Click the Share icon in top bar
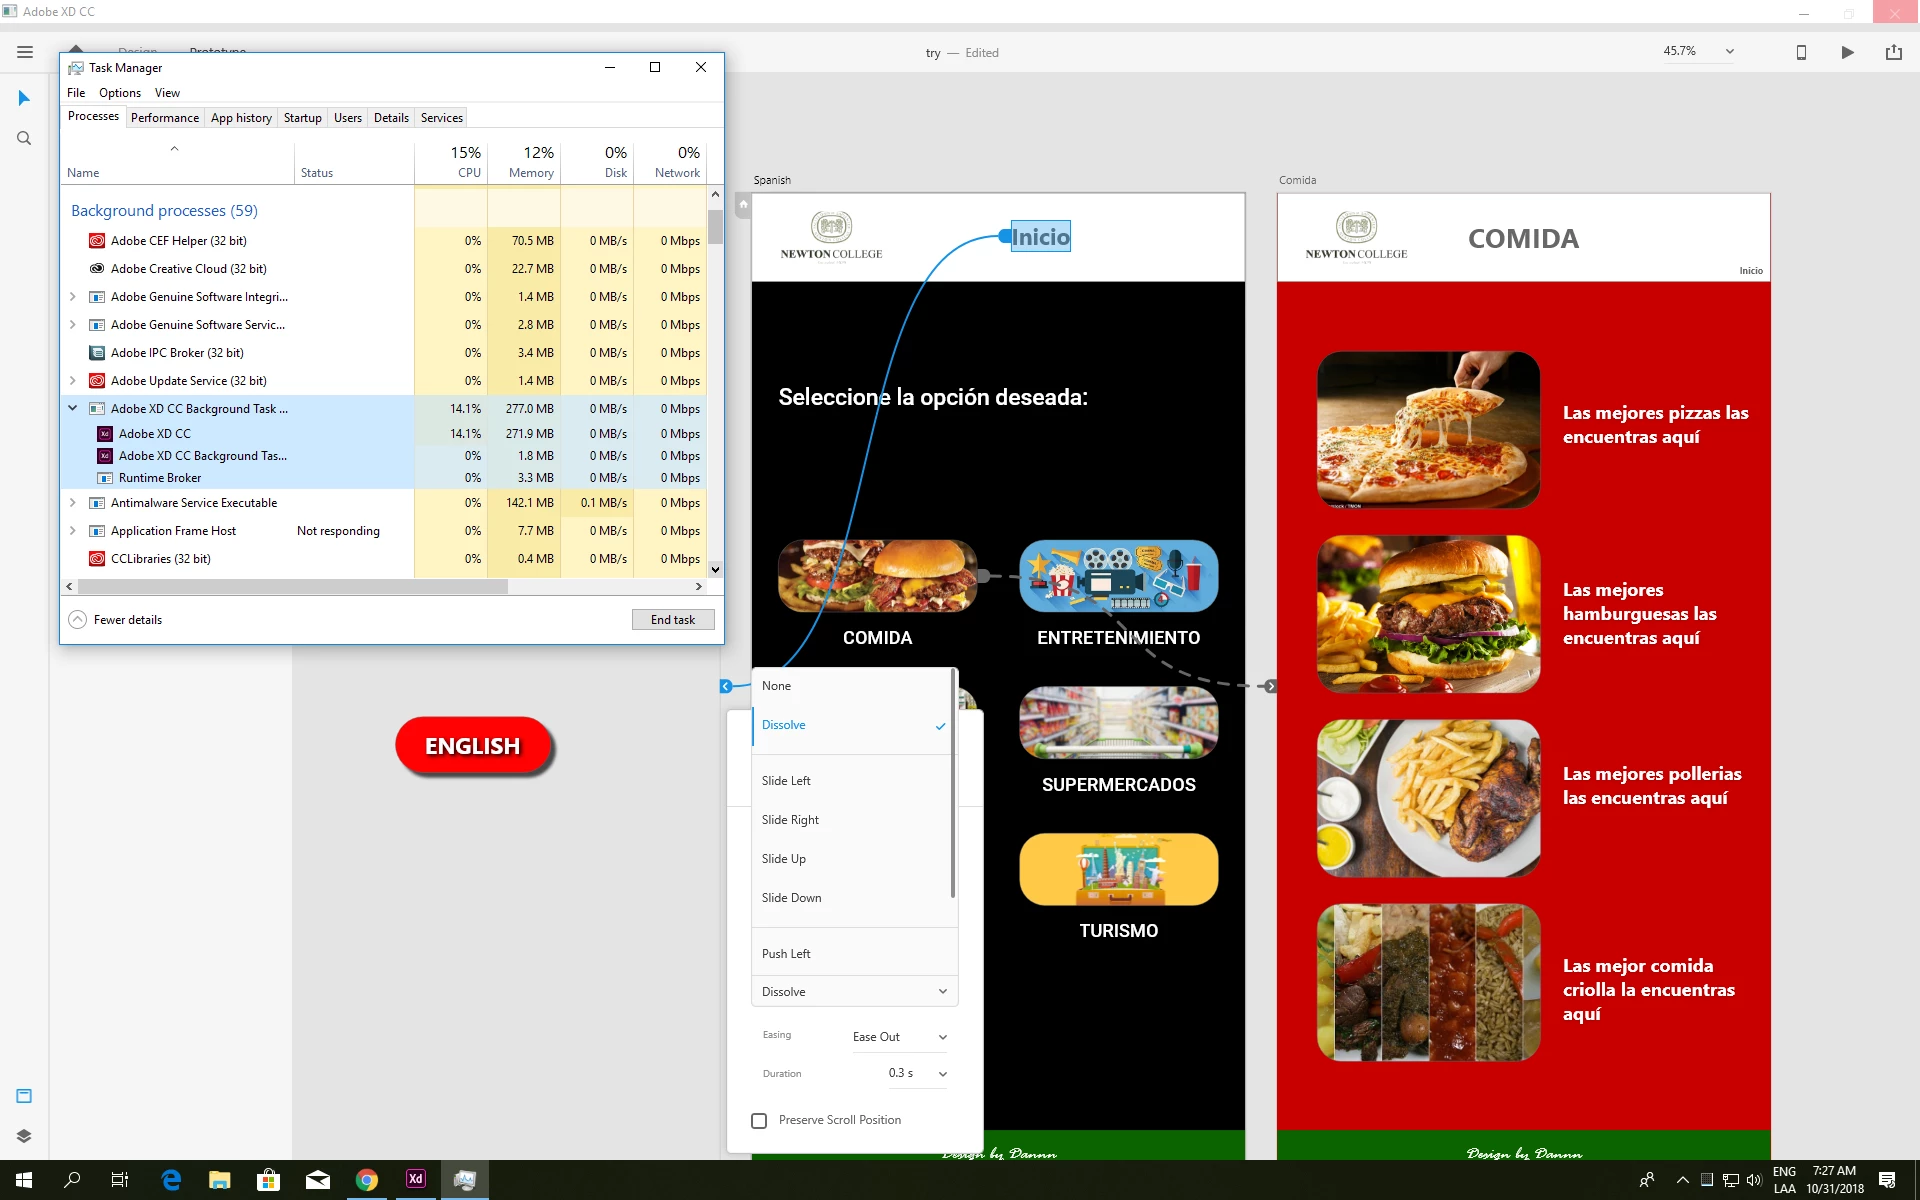The width and height of the screenshot is (1920, 1200). [x=1893, y=53]
